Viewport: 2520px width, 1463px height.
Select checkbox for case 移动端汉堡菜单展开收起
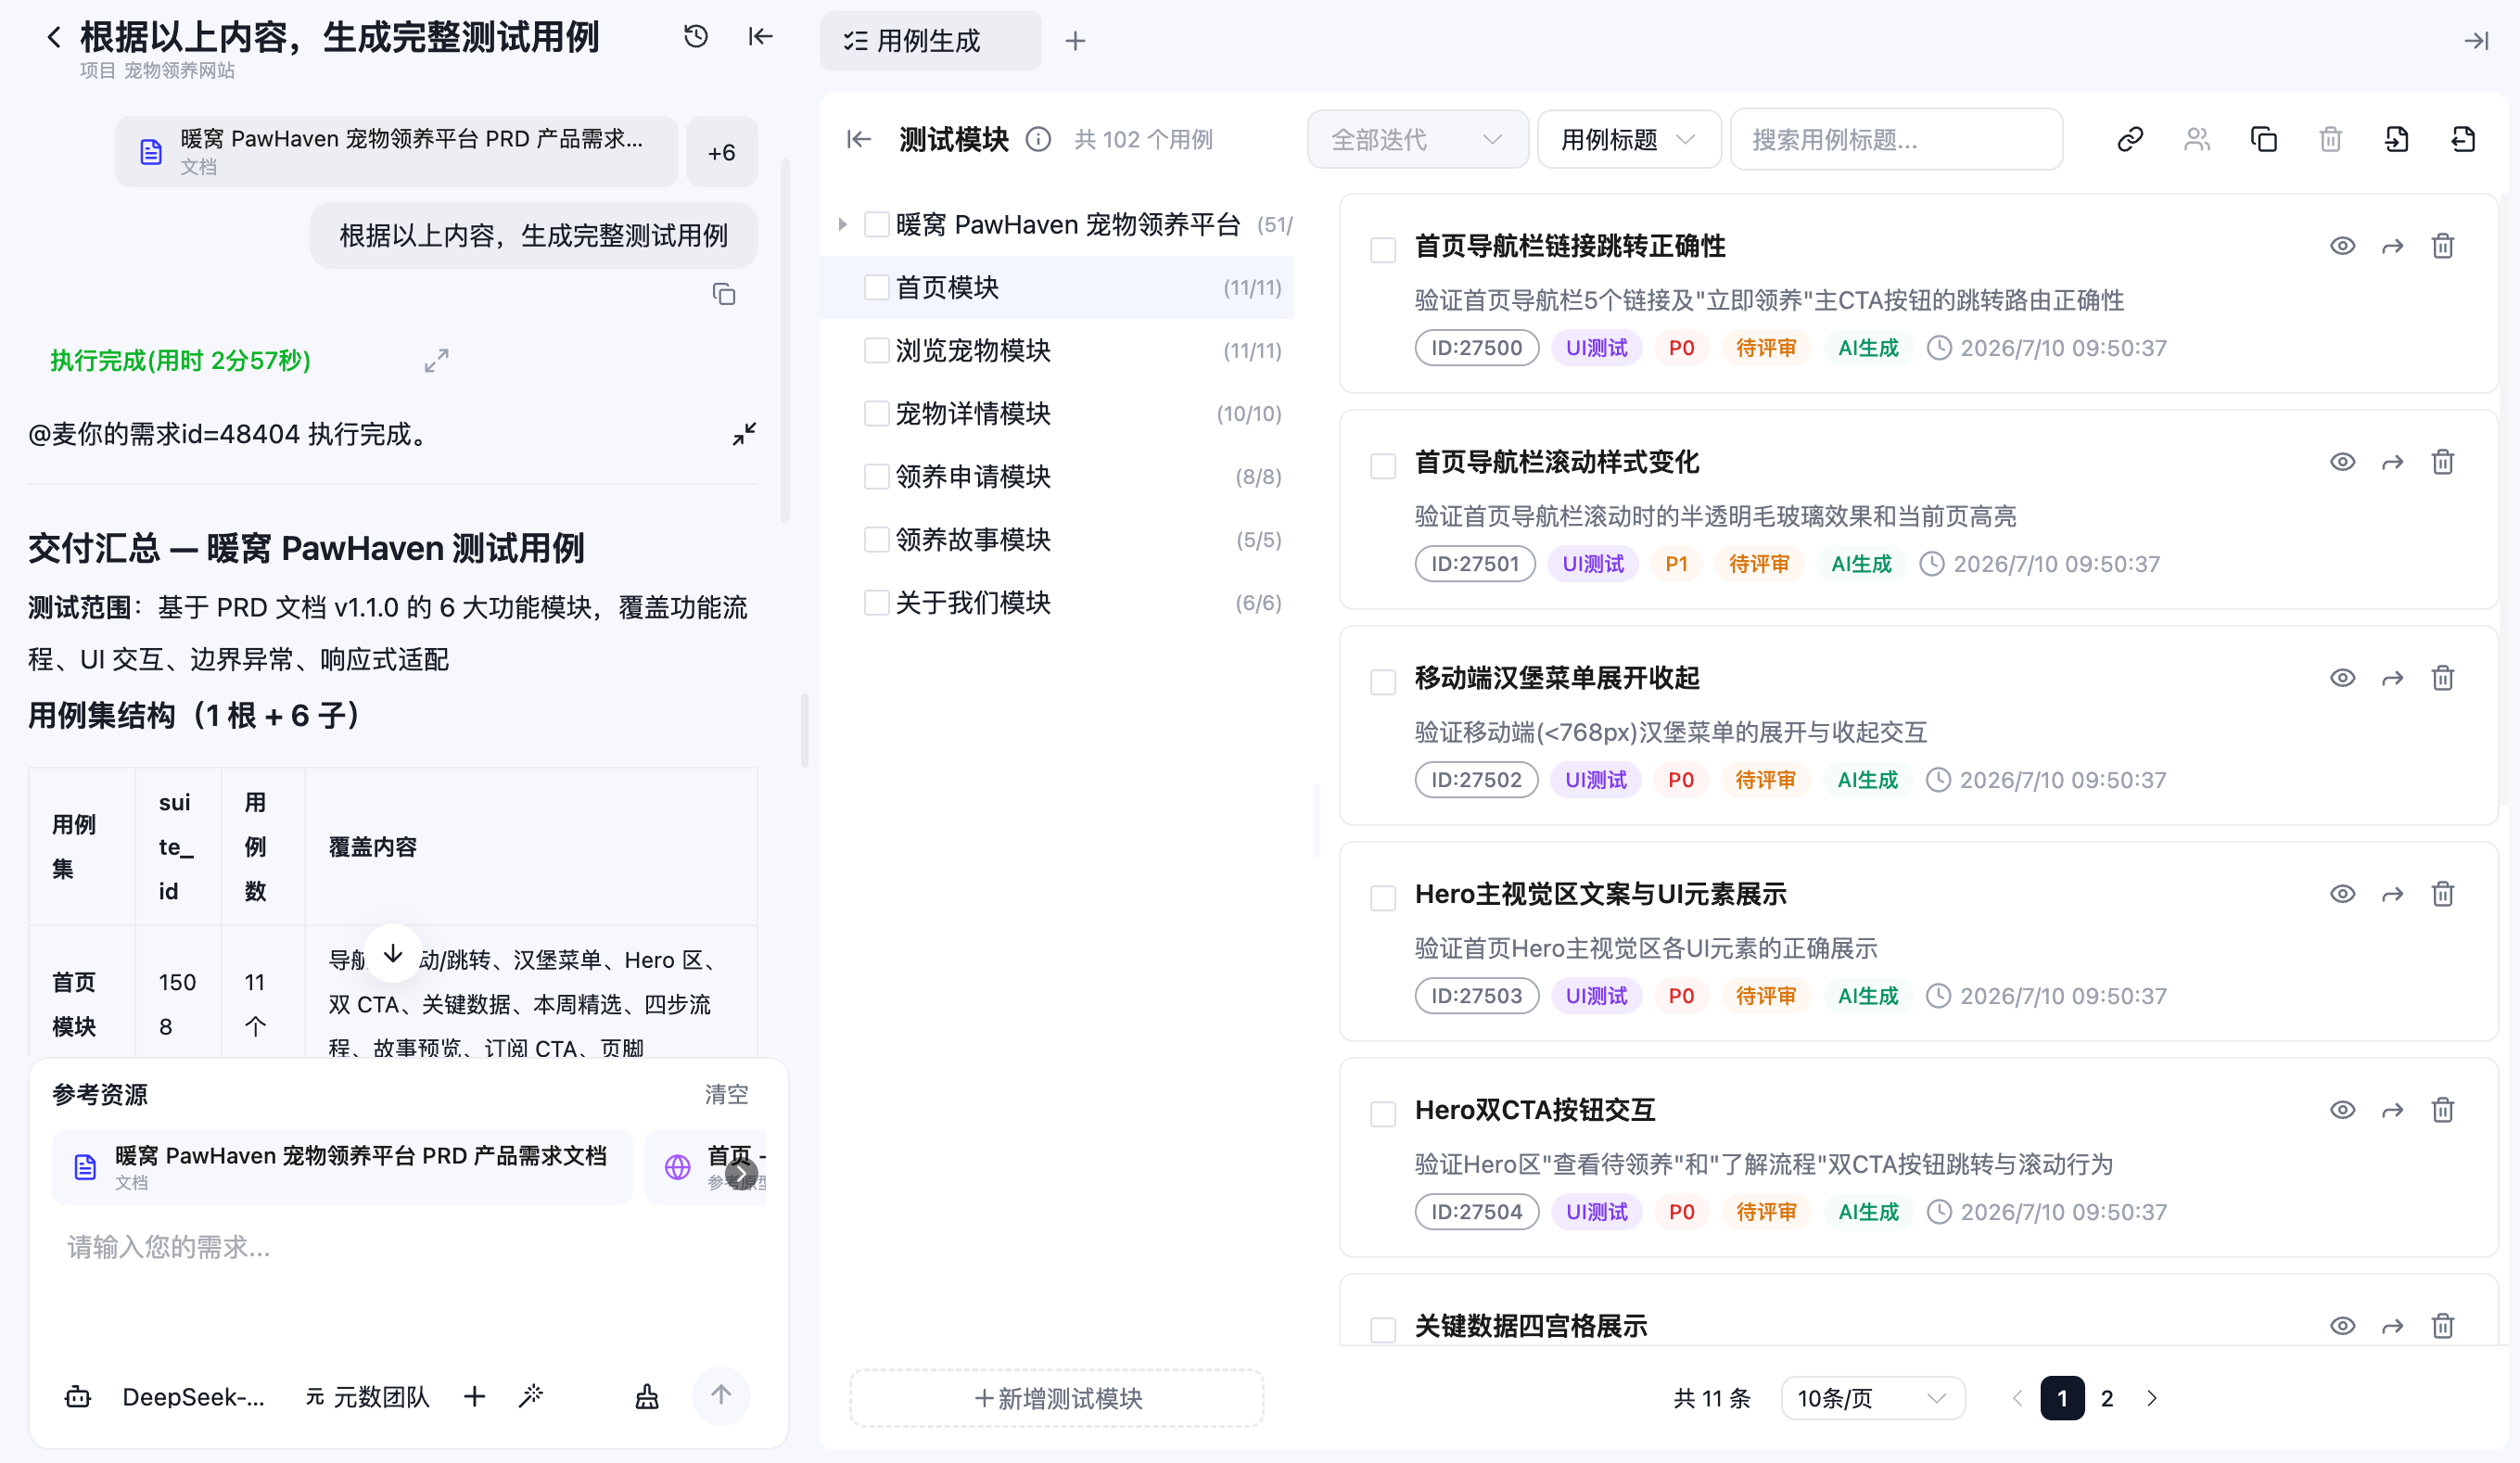click(1383, 682)
